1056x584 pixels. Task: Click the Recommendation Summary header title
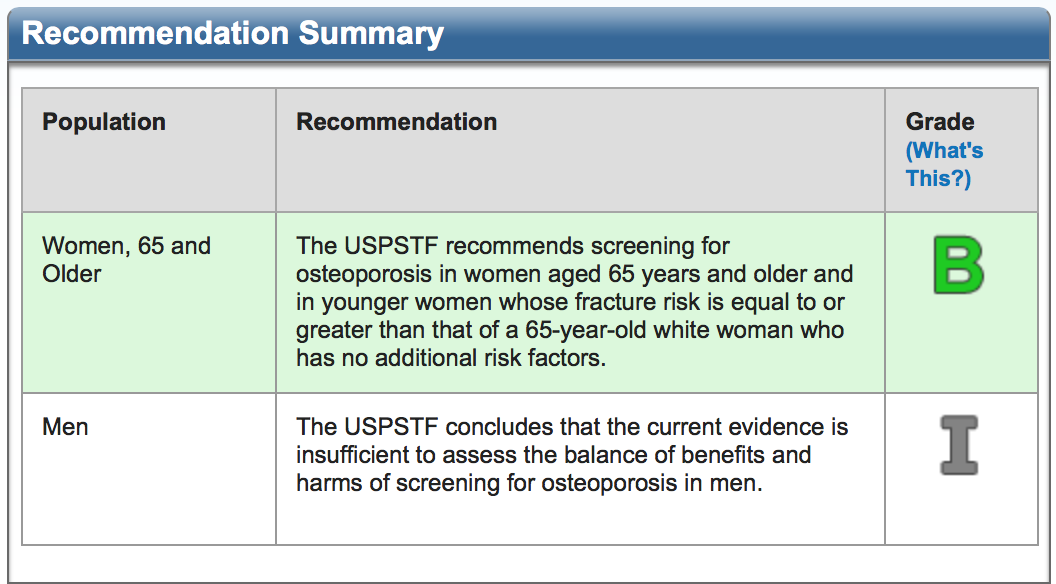point(232,33)
